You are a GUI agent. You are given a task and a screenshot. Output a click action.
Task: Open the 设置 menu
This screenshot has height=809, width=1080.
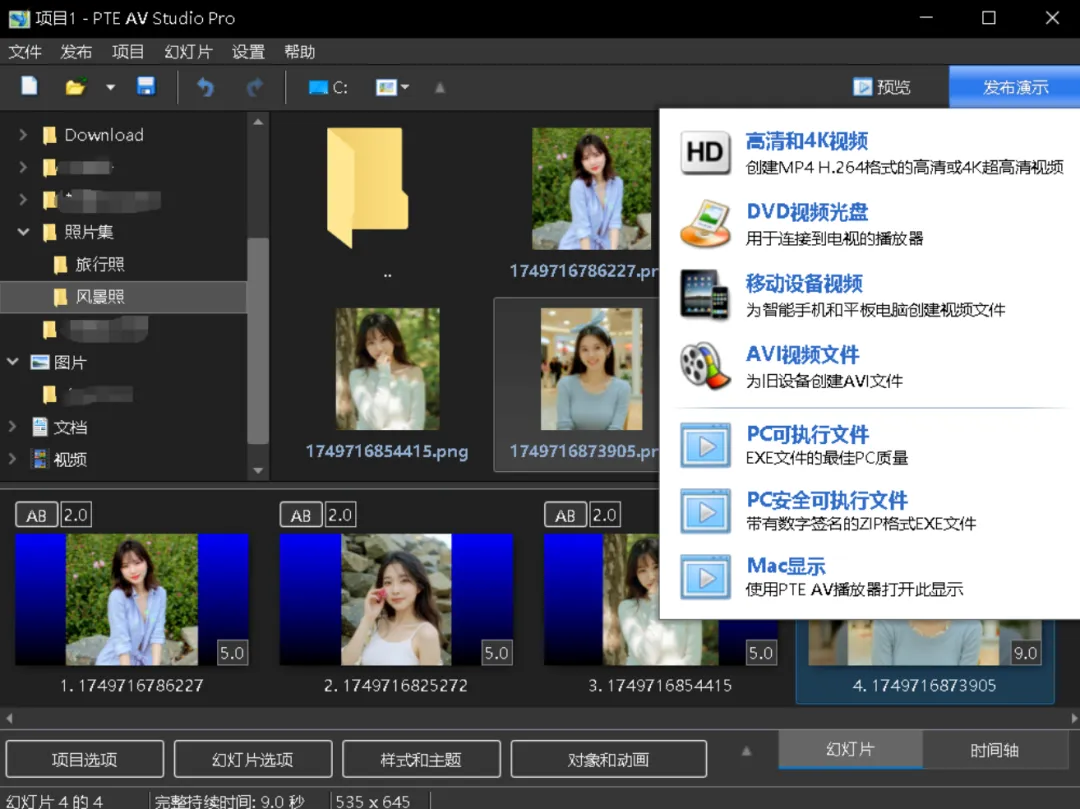[x=248, y=52]
